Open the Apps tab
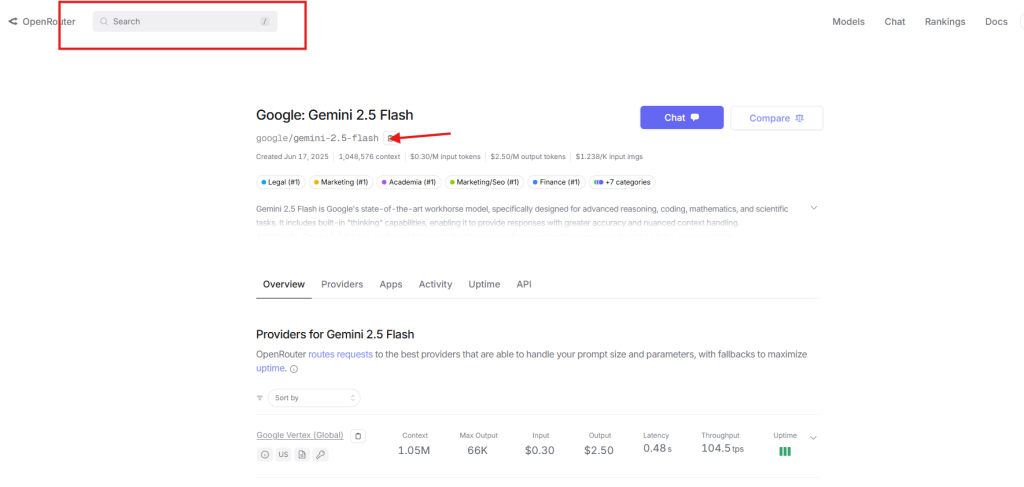This screenshot has width=1024, height=487. 391,285
